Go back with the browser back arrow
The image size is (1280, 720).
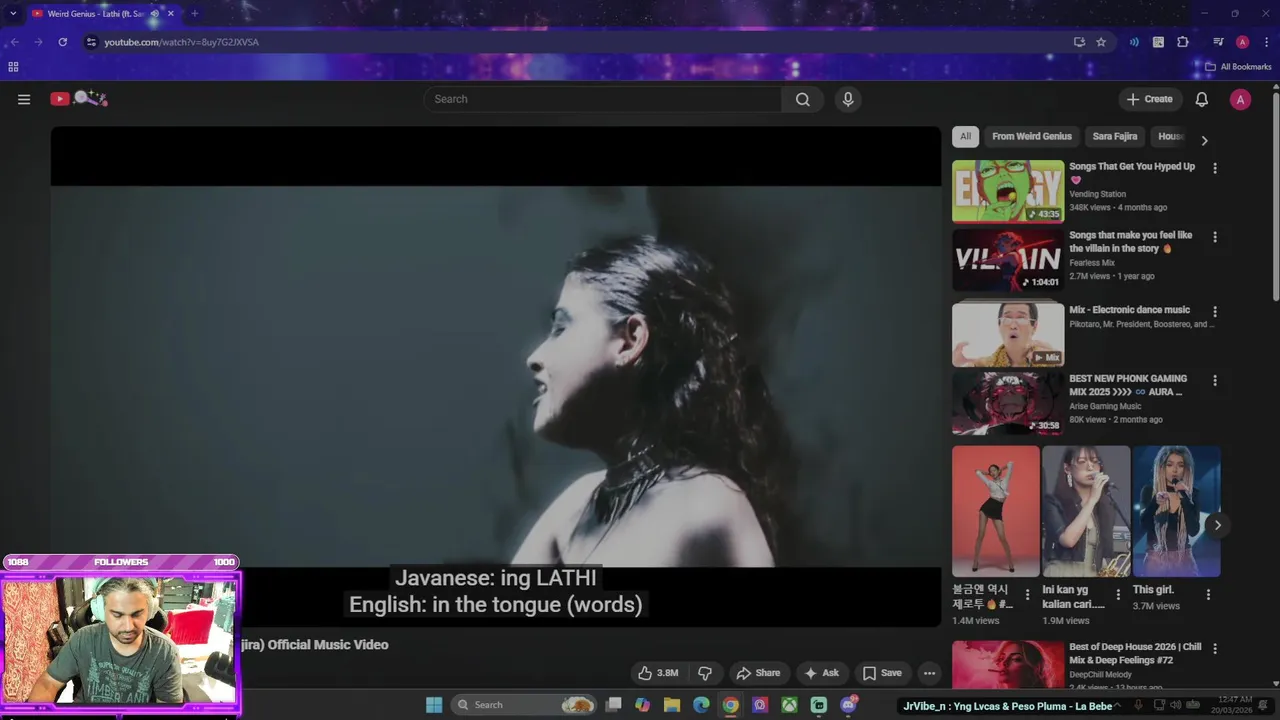click(14, 42)
